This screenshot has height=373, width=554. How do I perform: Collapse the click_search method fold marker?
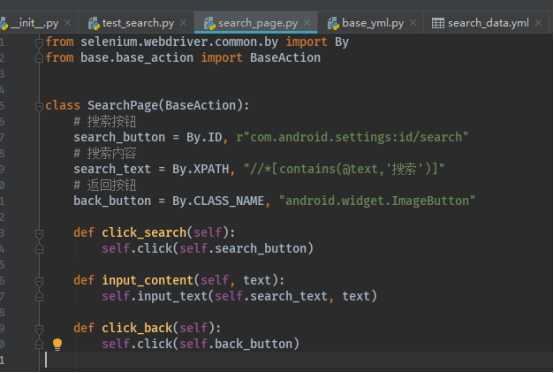[x=39, y=233]
